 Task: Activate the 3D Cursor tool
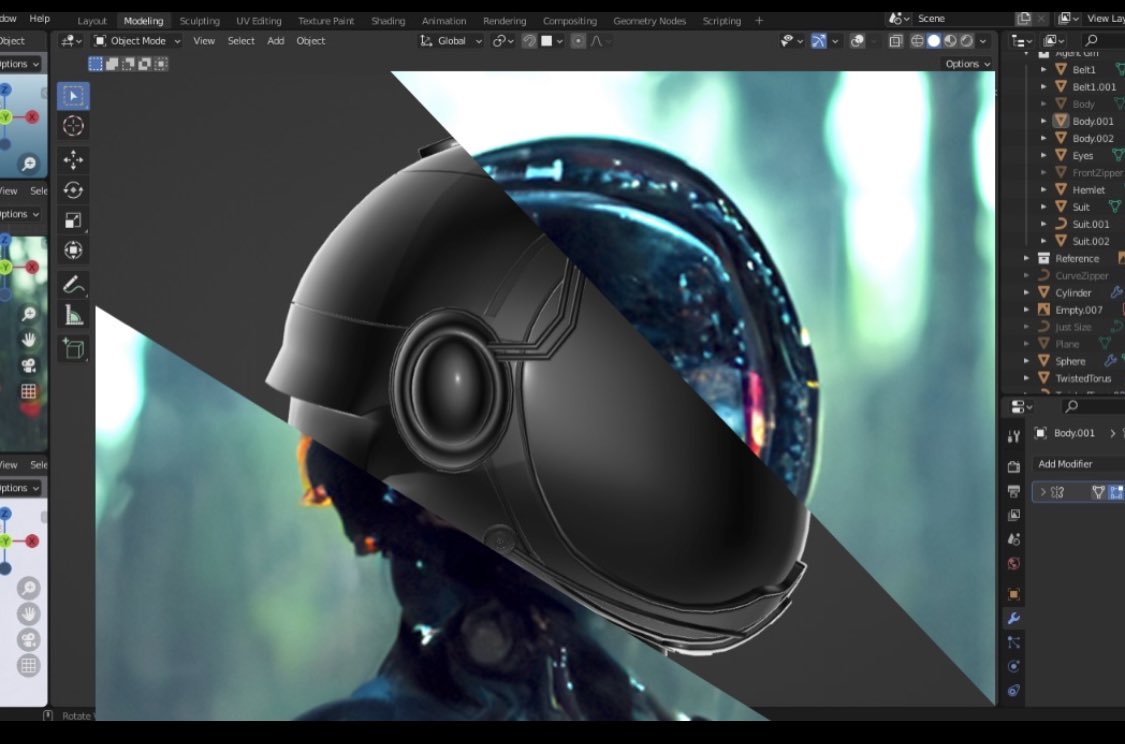(73, 126)
